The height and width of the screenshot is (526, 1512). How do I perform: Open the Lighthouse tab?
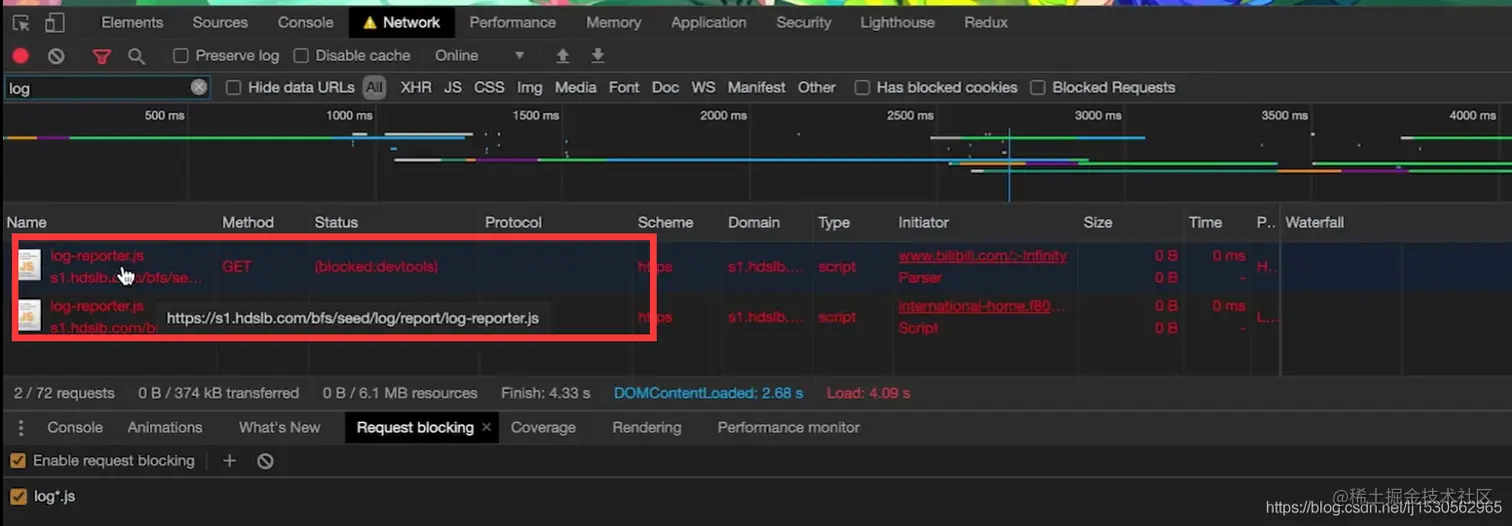898,22
